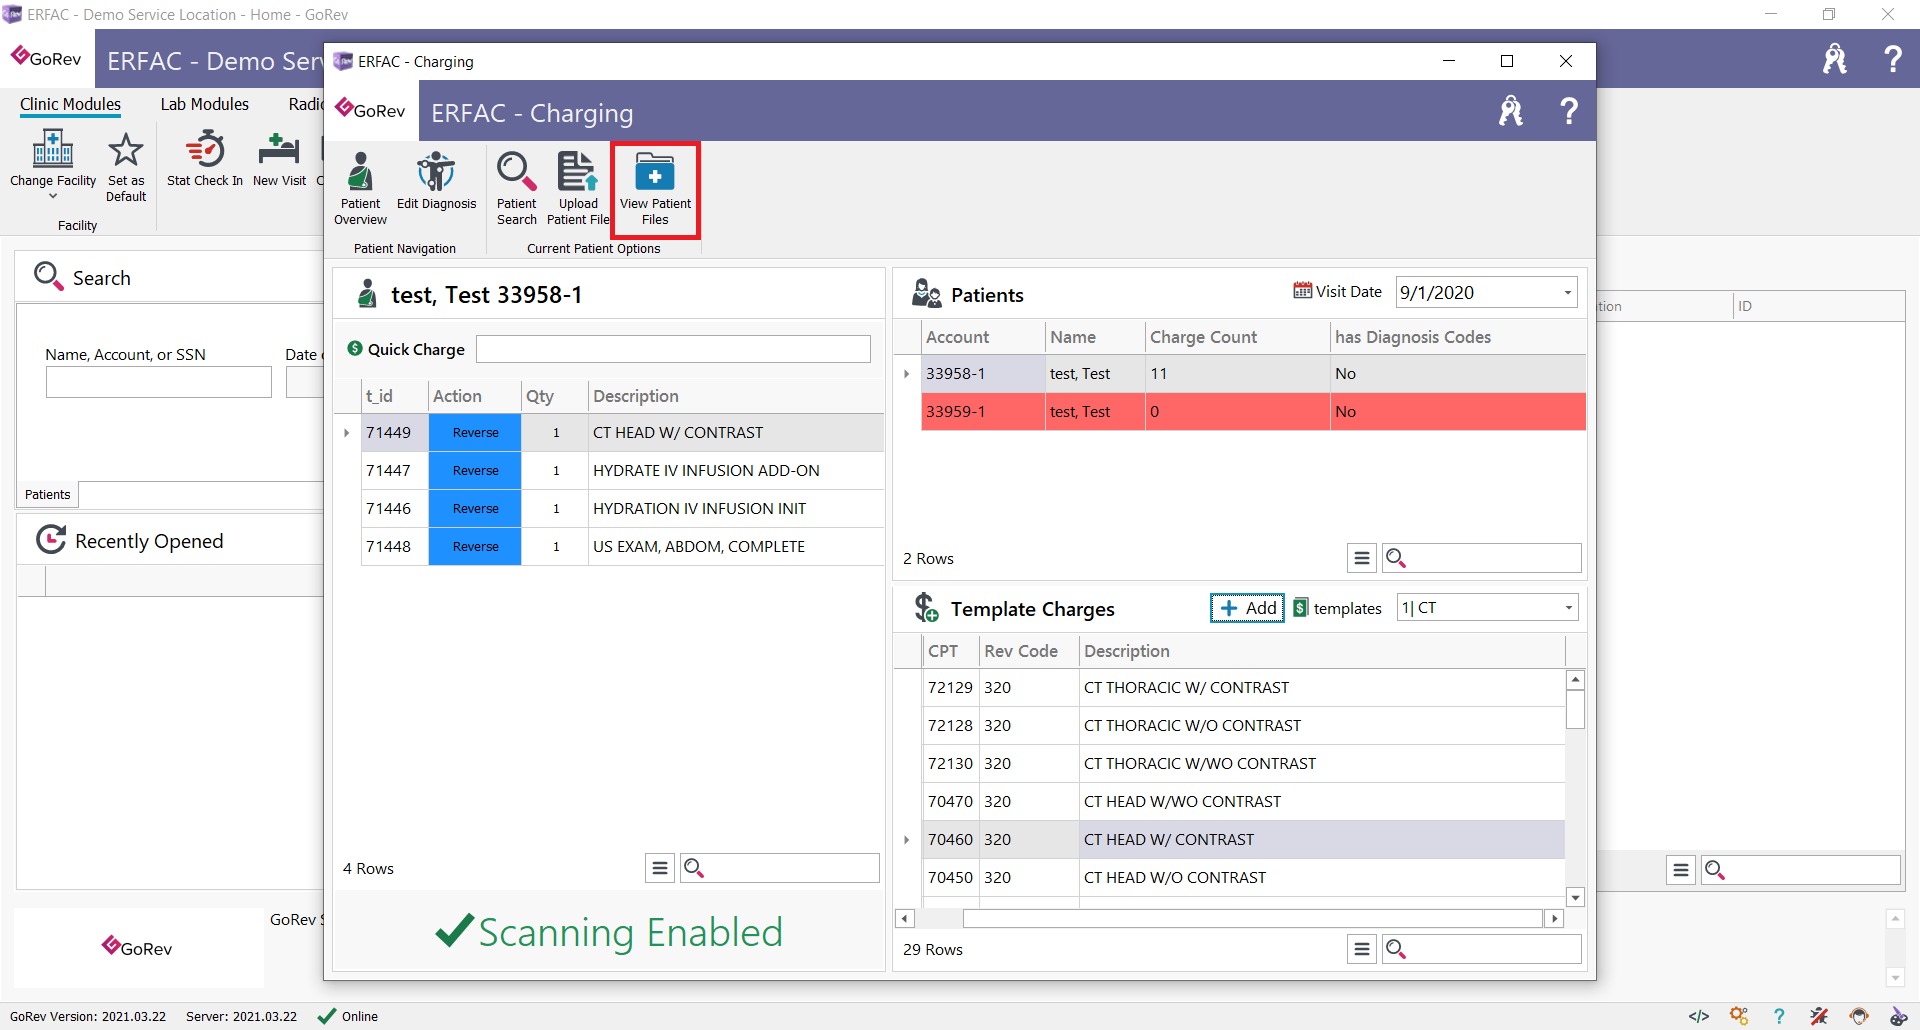
Task: Click ID column header in Home window
Action: point(1819,306)
